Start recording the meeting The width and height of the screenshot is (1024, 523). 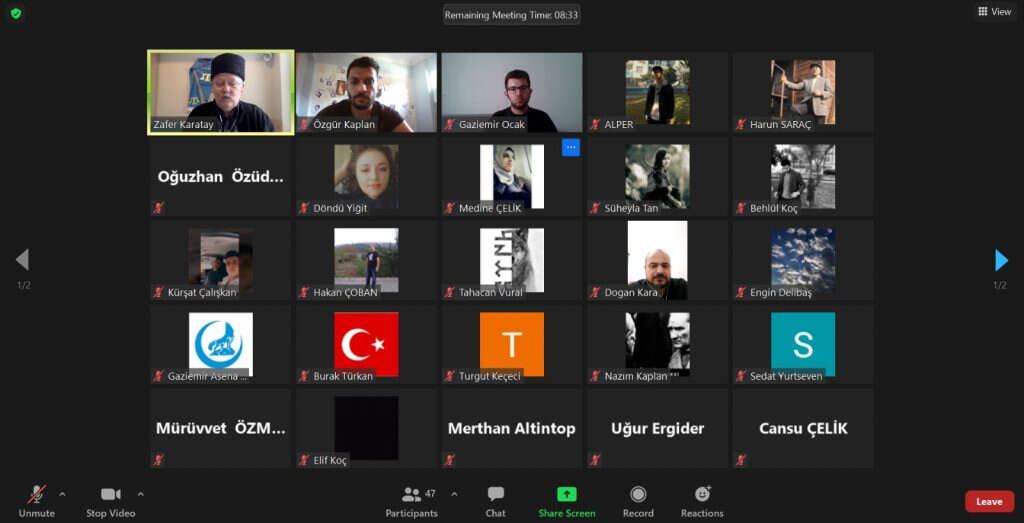pos(638,501)
